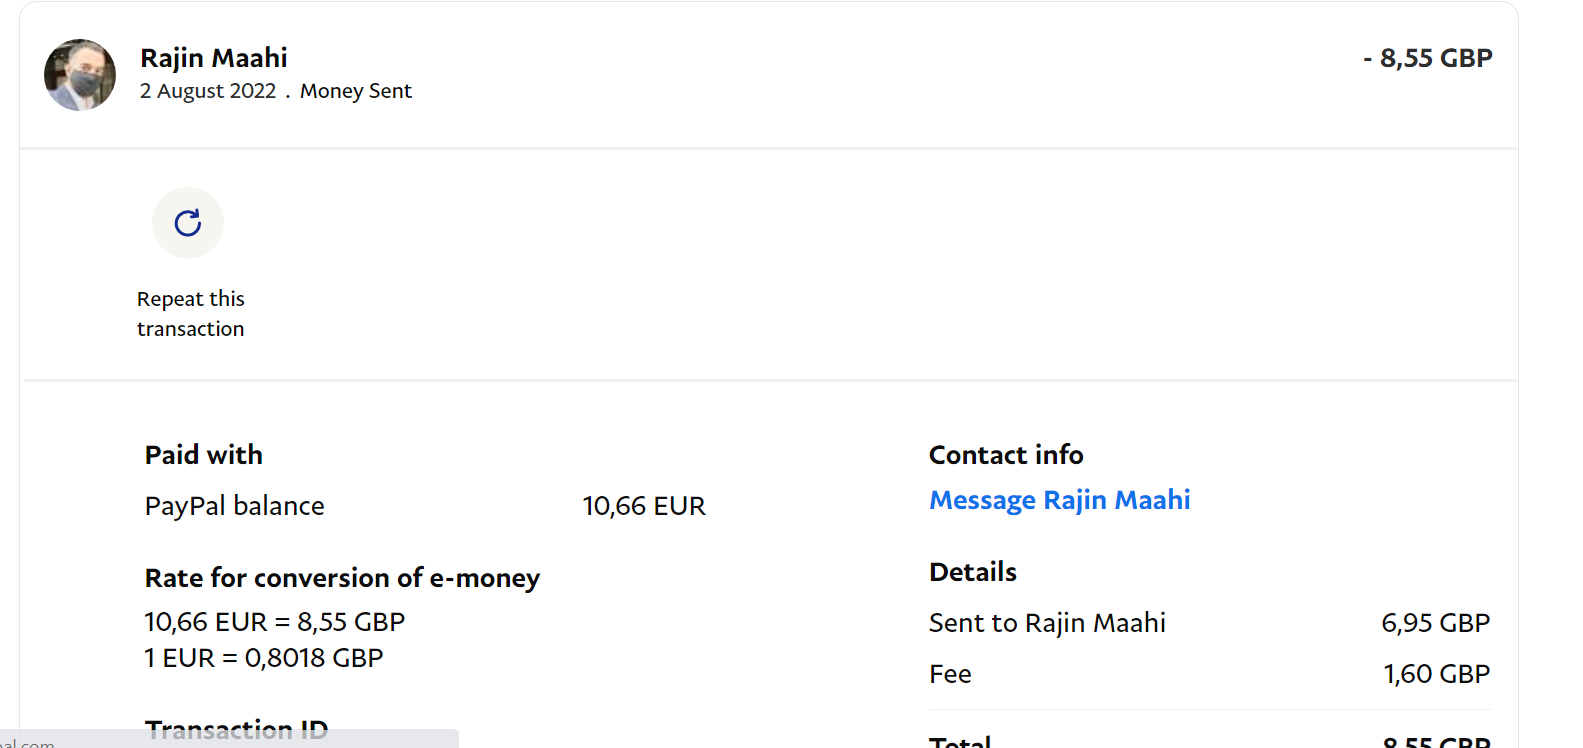Click the 2 August 2022 date
Viewport: 1583px width, 748px height.
click(208, 91)
